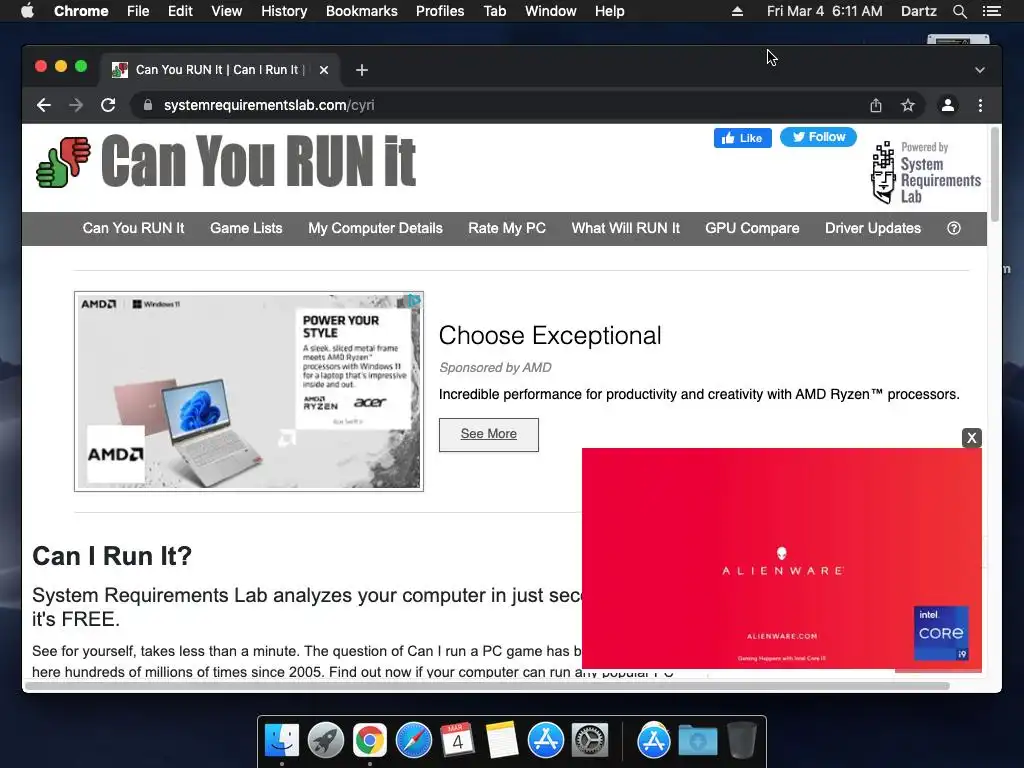Open Notes from the Dock
Screen dimensions: 1024x768
pyautogui.click(x=502, y=741)
